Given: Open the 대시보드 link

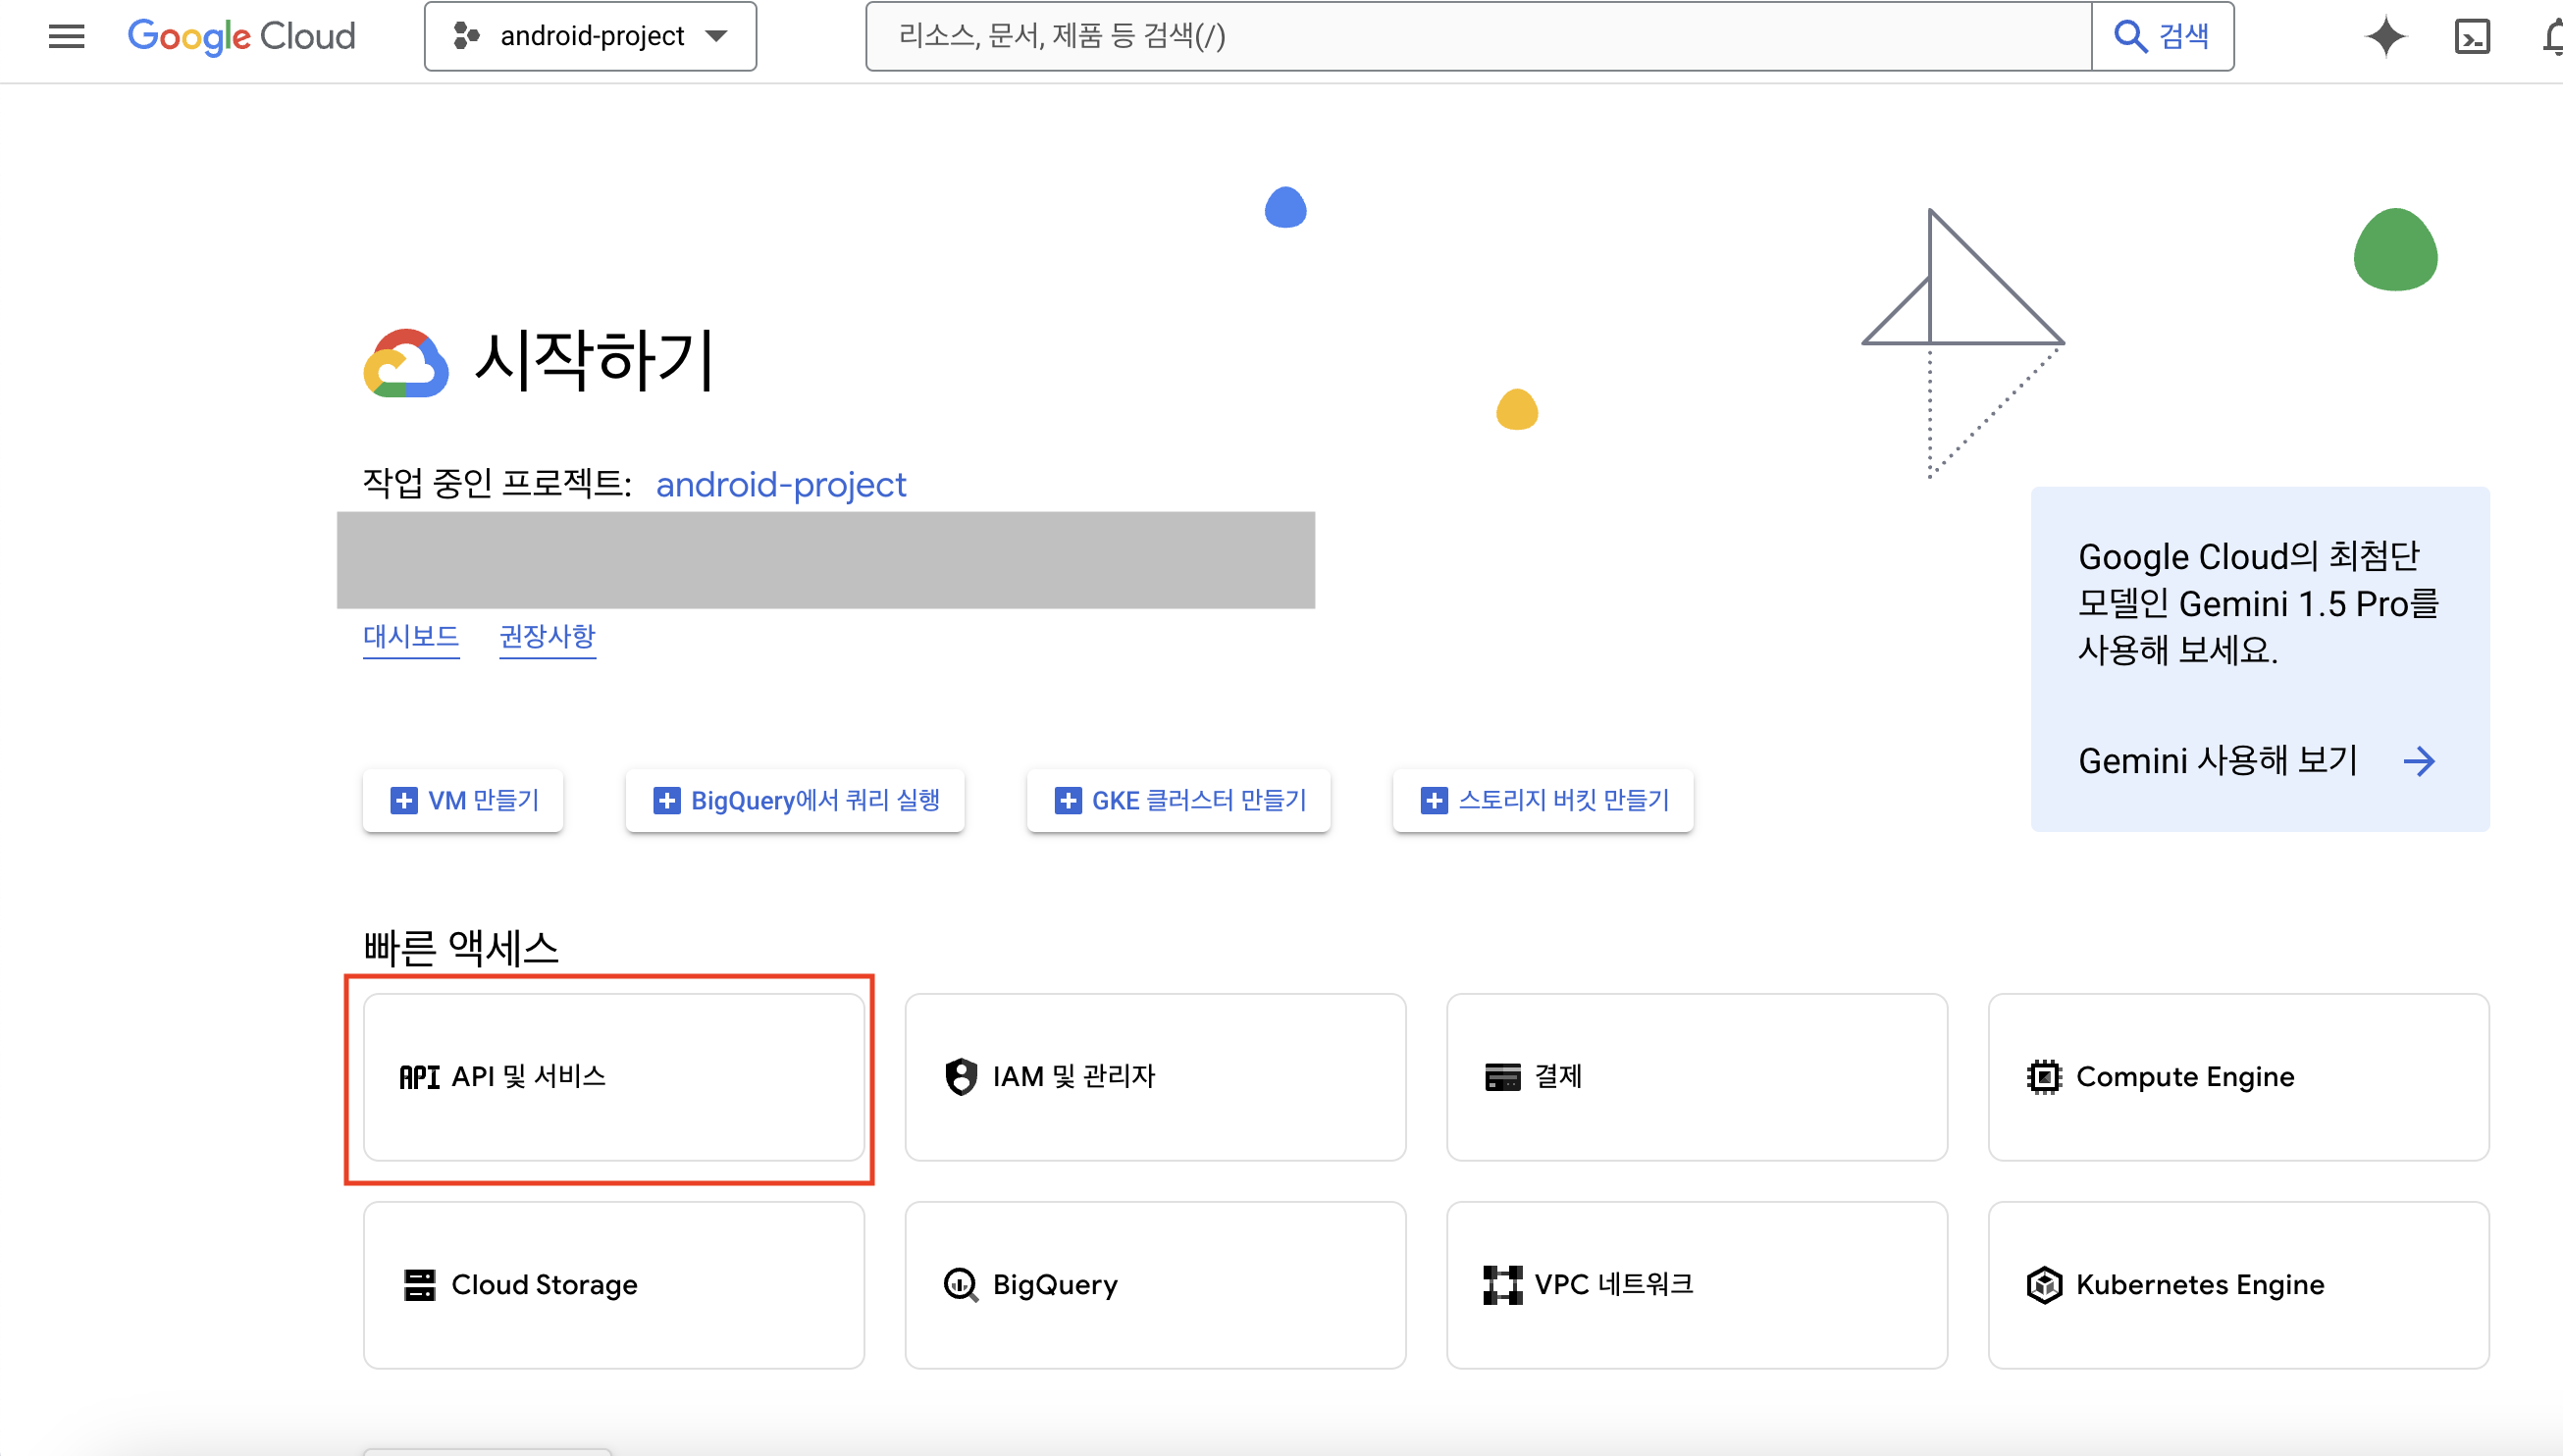Looking at the screenshot, I should [x=410, y=637].
